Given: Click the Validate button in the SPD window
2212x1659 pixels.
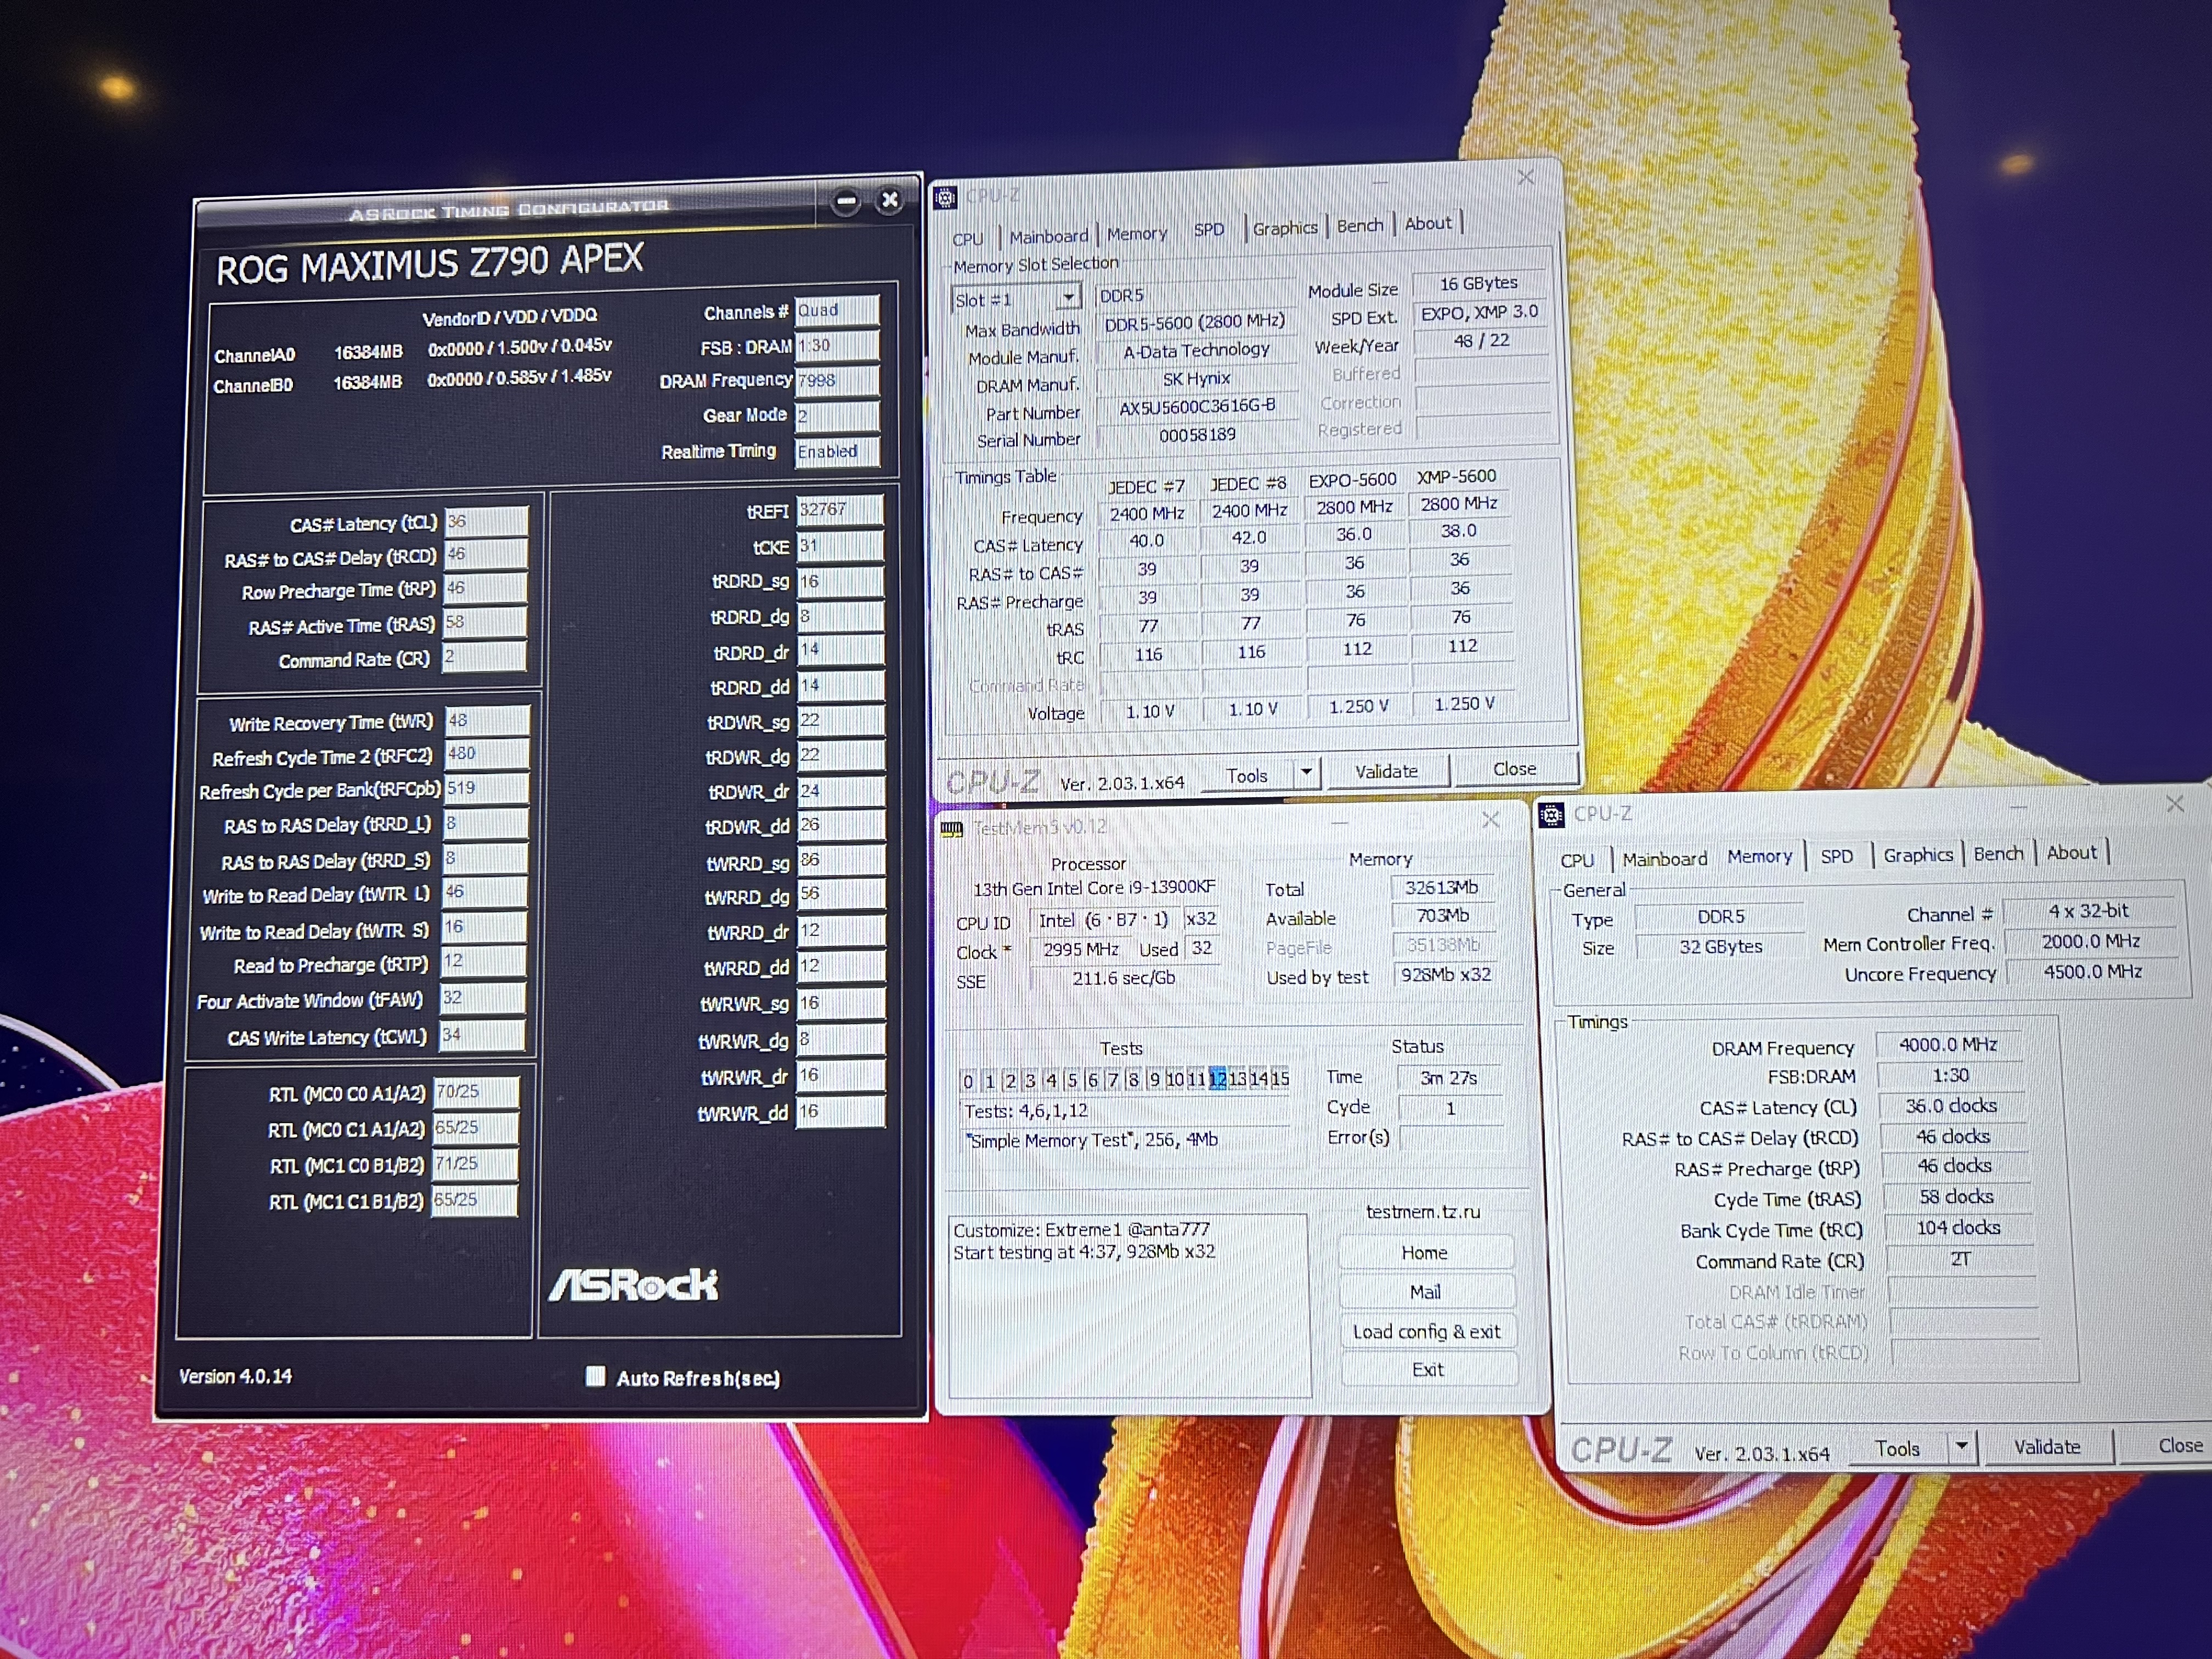Looking at the screenshot, I should click(1386, 772).
